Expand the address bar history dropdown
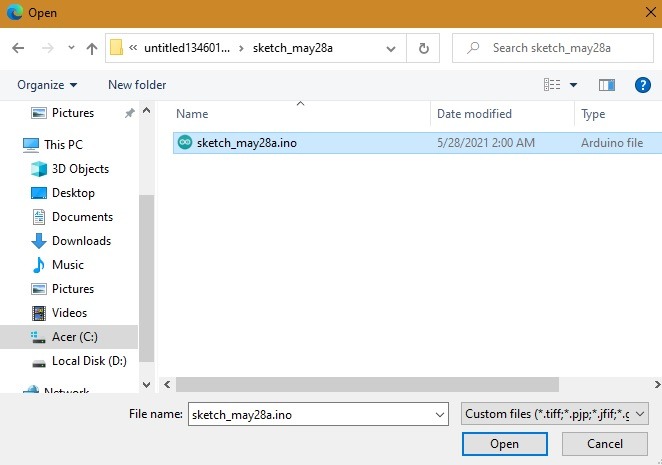 click(x=391, y=49)
